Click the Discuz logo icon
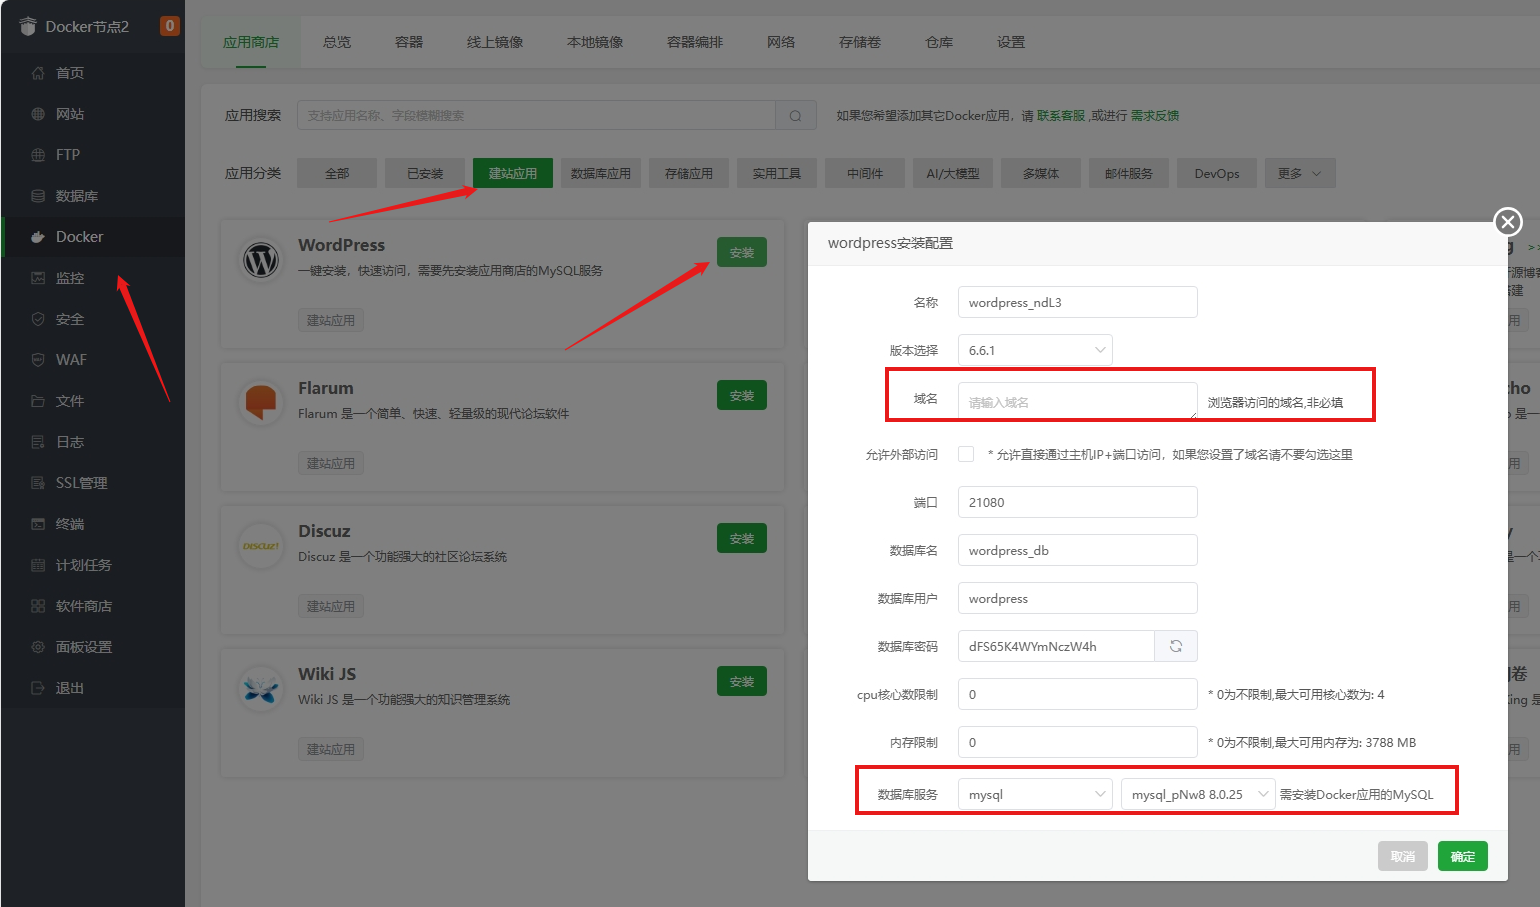 coord(262,546)
